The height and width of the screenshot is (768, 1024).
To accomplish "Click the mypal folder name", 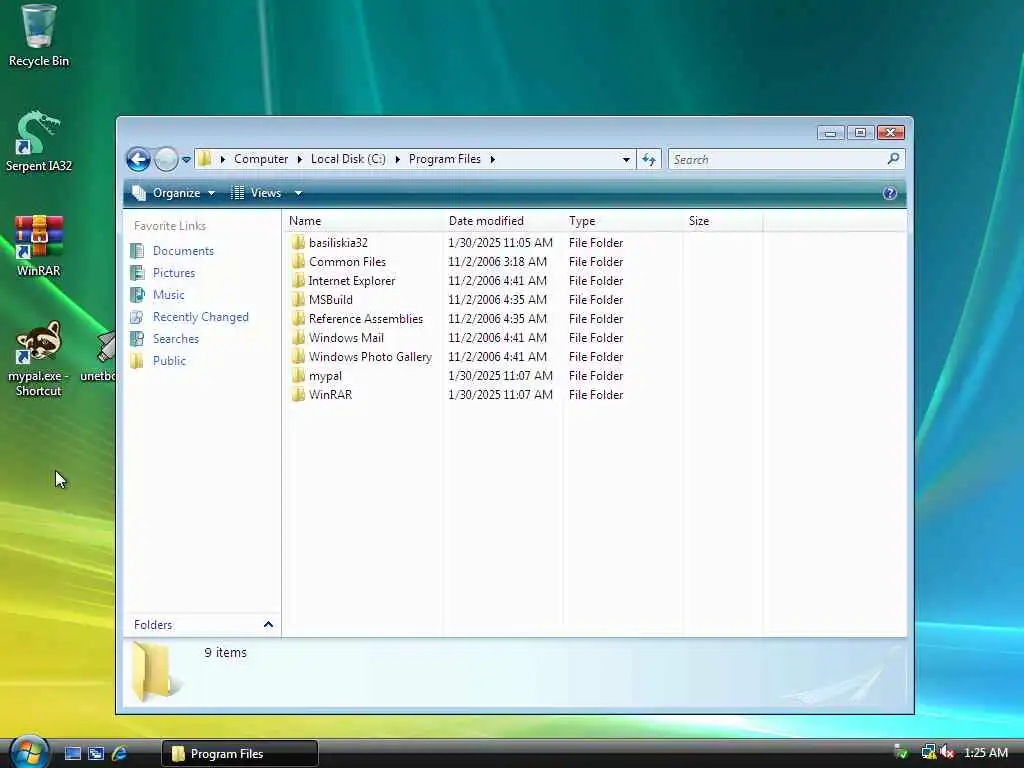I will 325,376.
